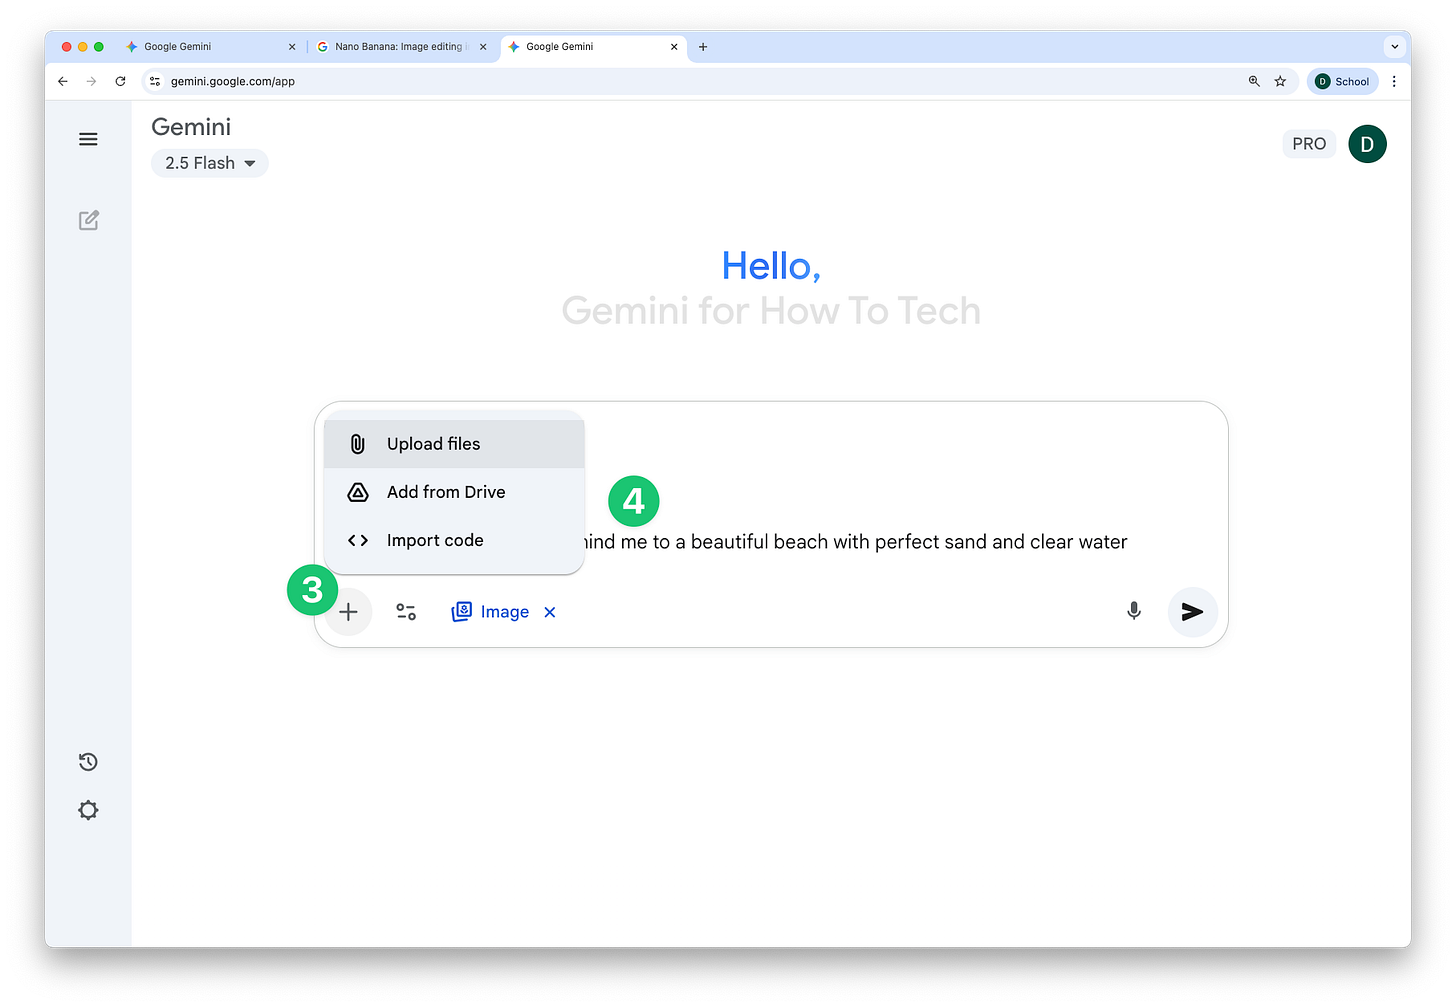Close the first Google Gemini tab
This screenshot has width=1456, height=1007.
point(292,47)
